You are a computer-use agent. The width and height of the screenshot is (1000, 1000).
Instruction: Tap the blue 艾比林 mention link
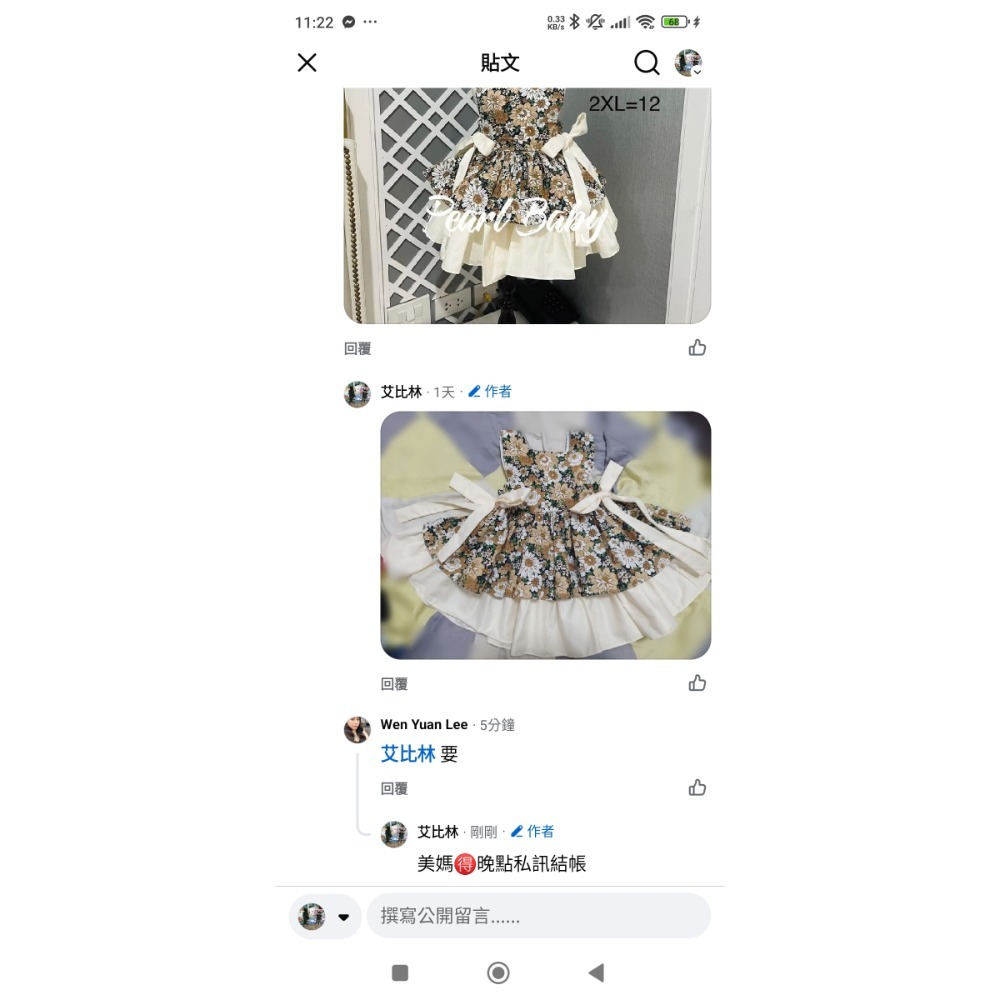click(408, 754)
